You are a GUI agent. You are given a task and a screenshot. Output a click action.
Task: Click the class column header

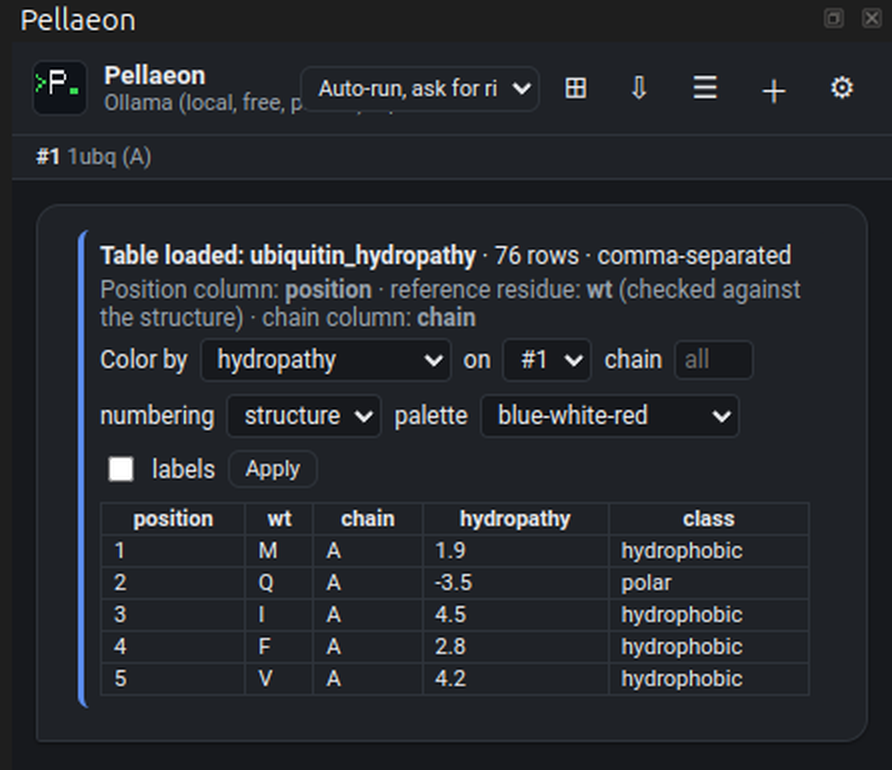pos(709,519)
